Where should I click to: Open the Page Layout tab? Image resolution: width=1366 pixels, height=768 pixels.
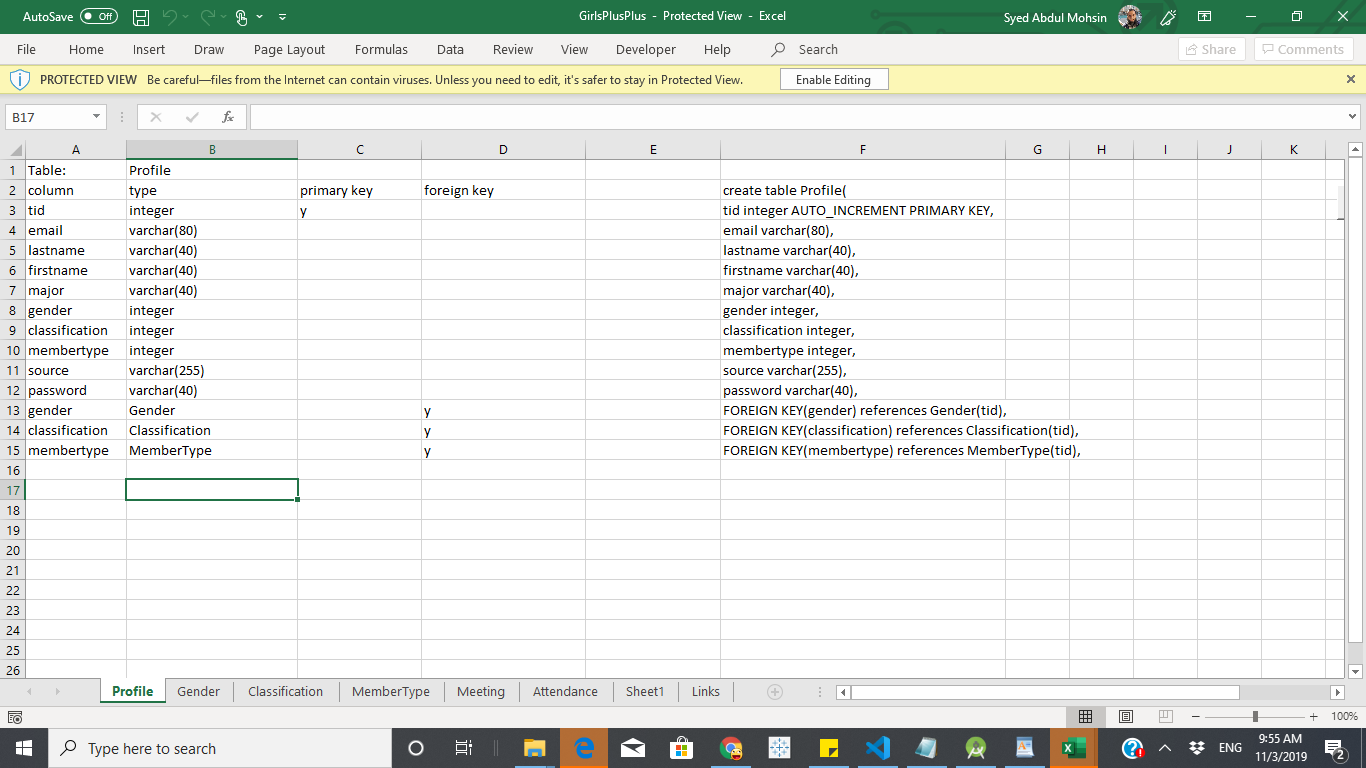tap(289, 49)
